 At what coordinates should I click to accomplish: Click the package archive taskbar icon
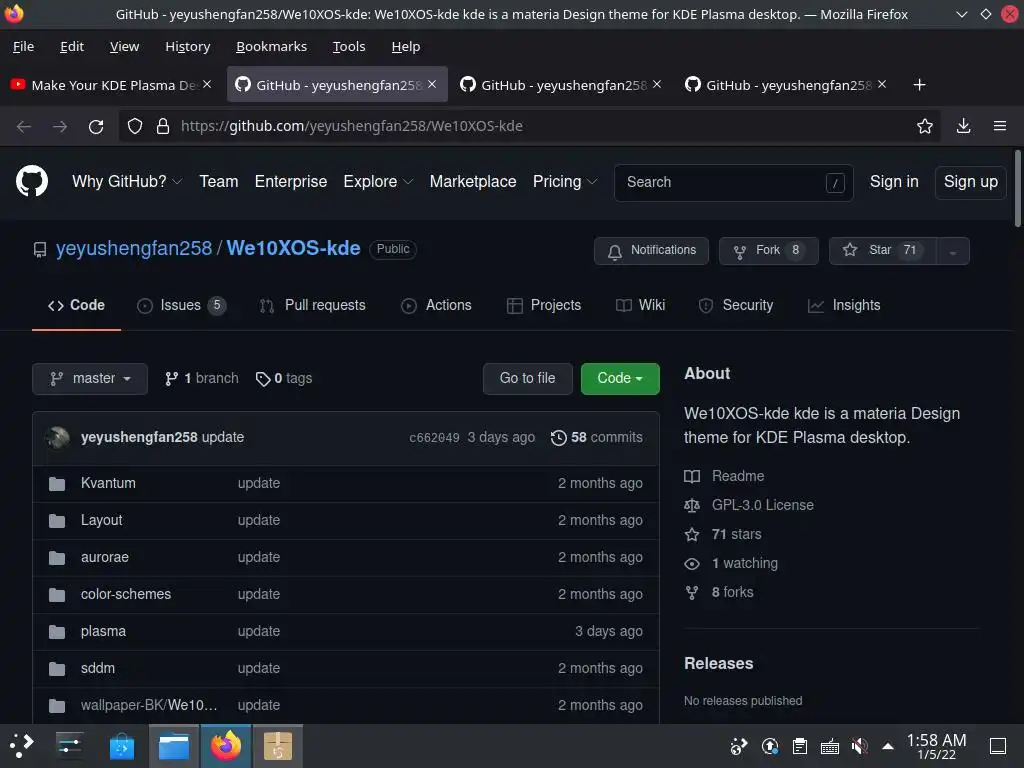coord(278,746)
